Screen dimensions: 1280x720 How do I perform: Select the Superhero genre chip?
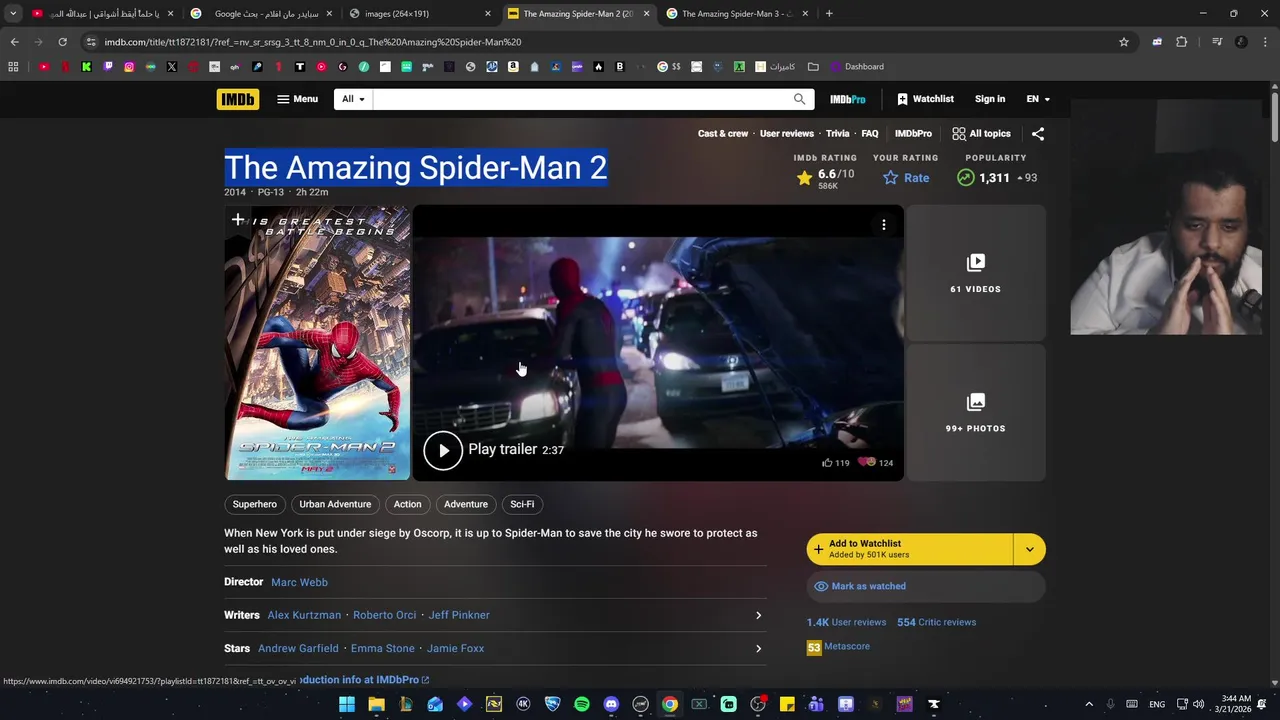pos(255,504)
